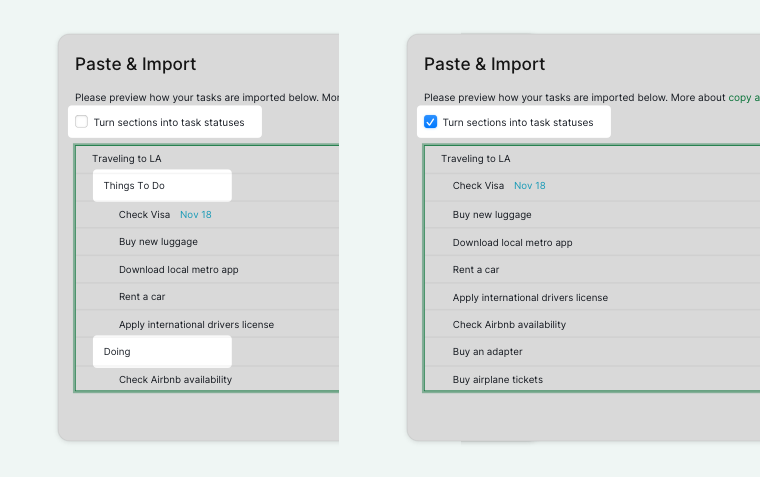This screenshot has height=477, width=760.
Task: Click Rent a car in right list
Action: coord(476,270)
